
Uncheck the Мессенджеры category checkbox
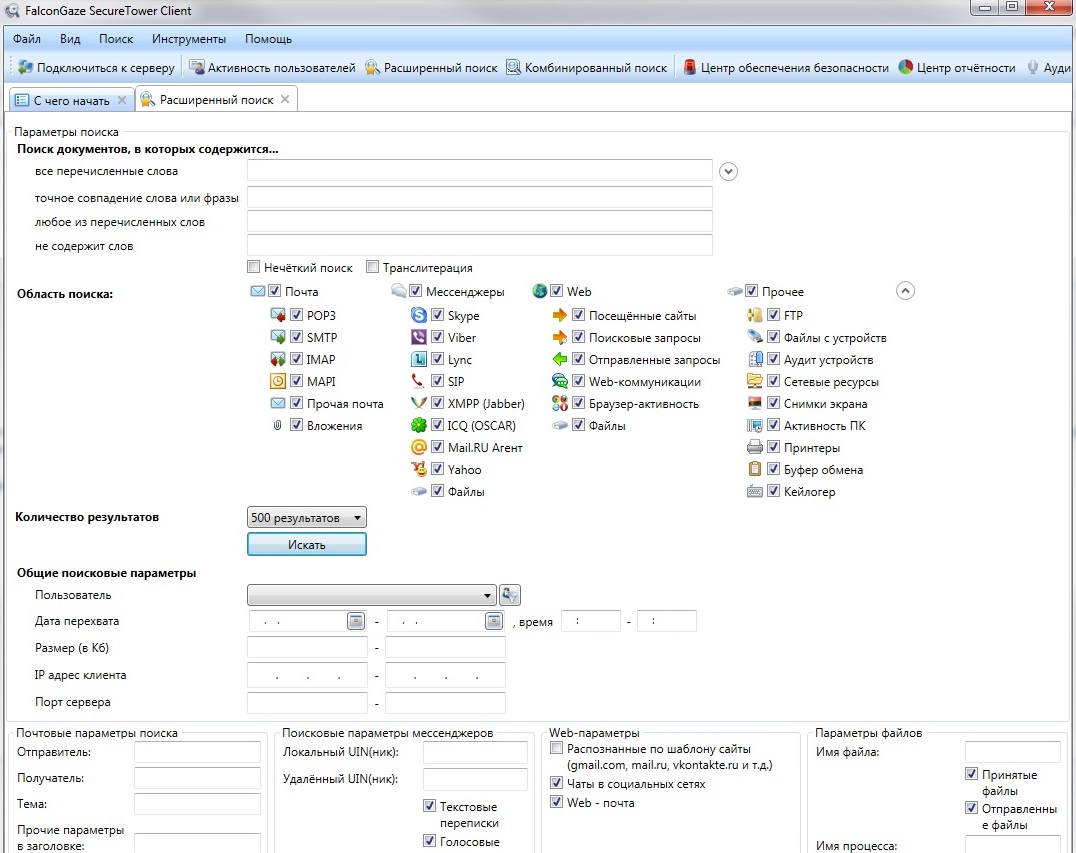[x=415, y=290]
